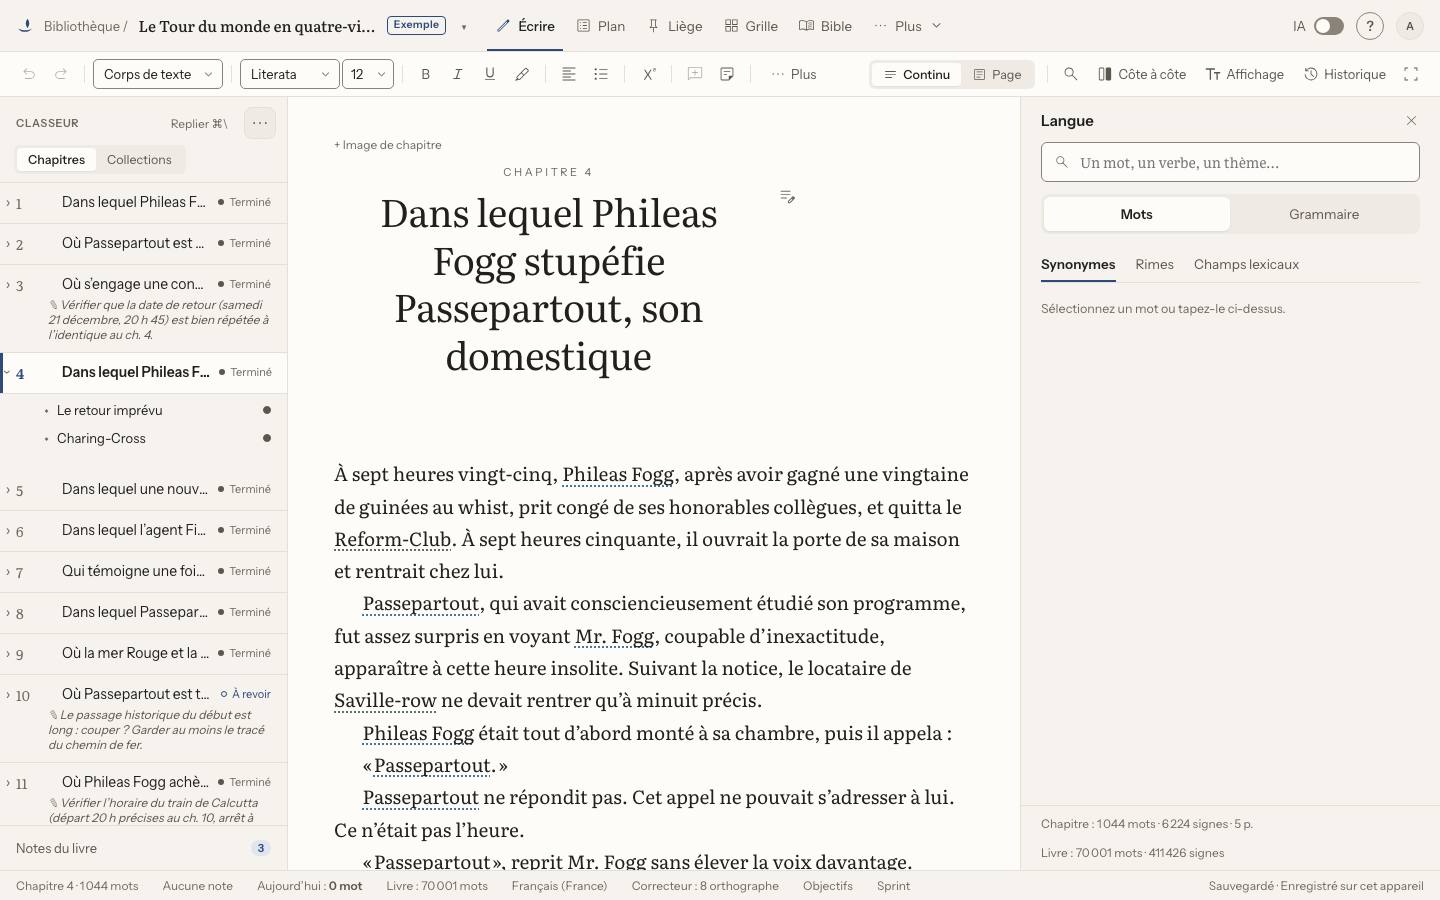Switch to Continu view mode
The height and width of the screenshot is (900, 1440).
pyautogui.click(x=917, y=74)
